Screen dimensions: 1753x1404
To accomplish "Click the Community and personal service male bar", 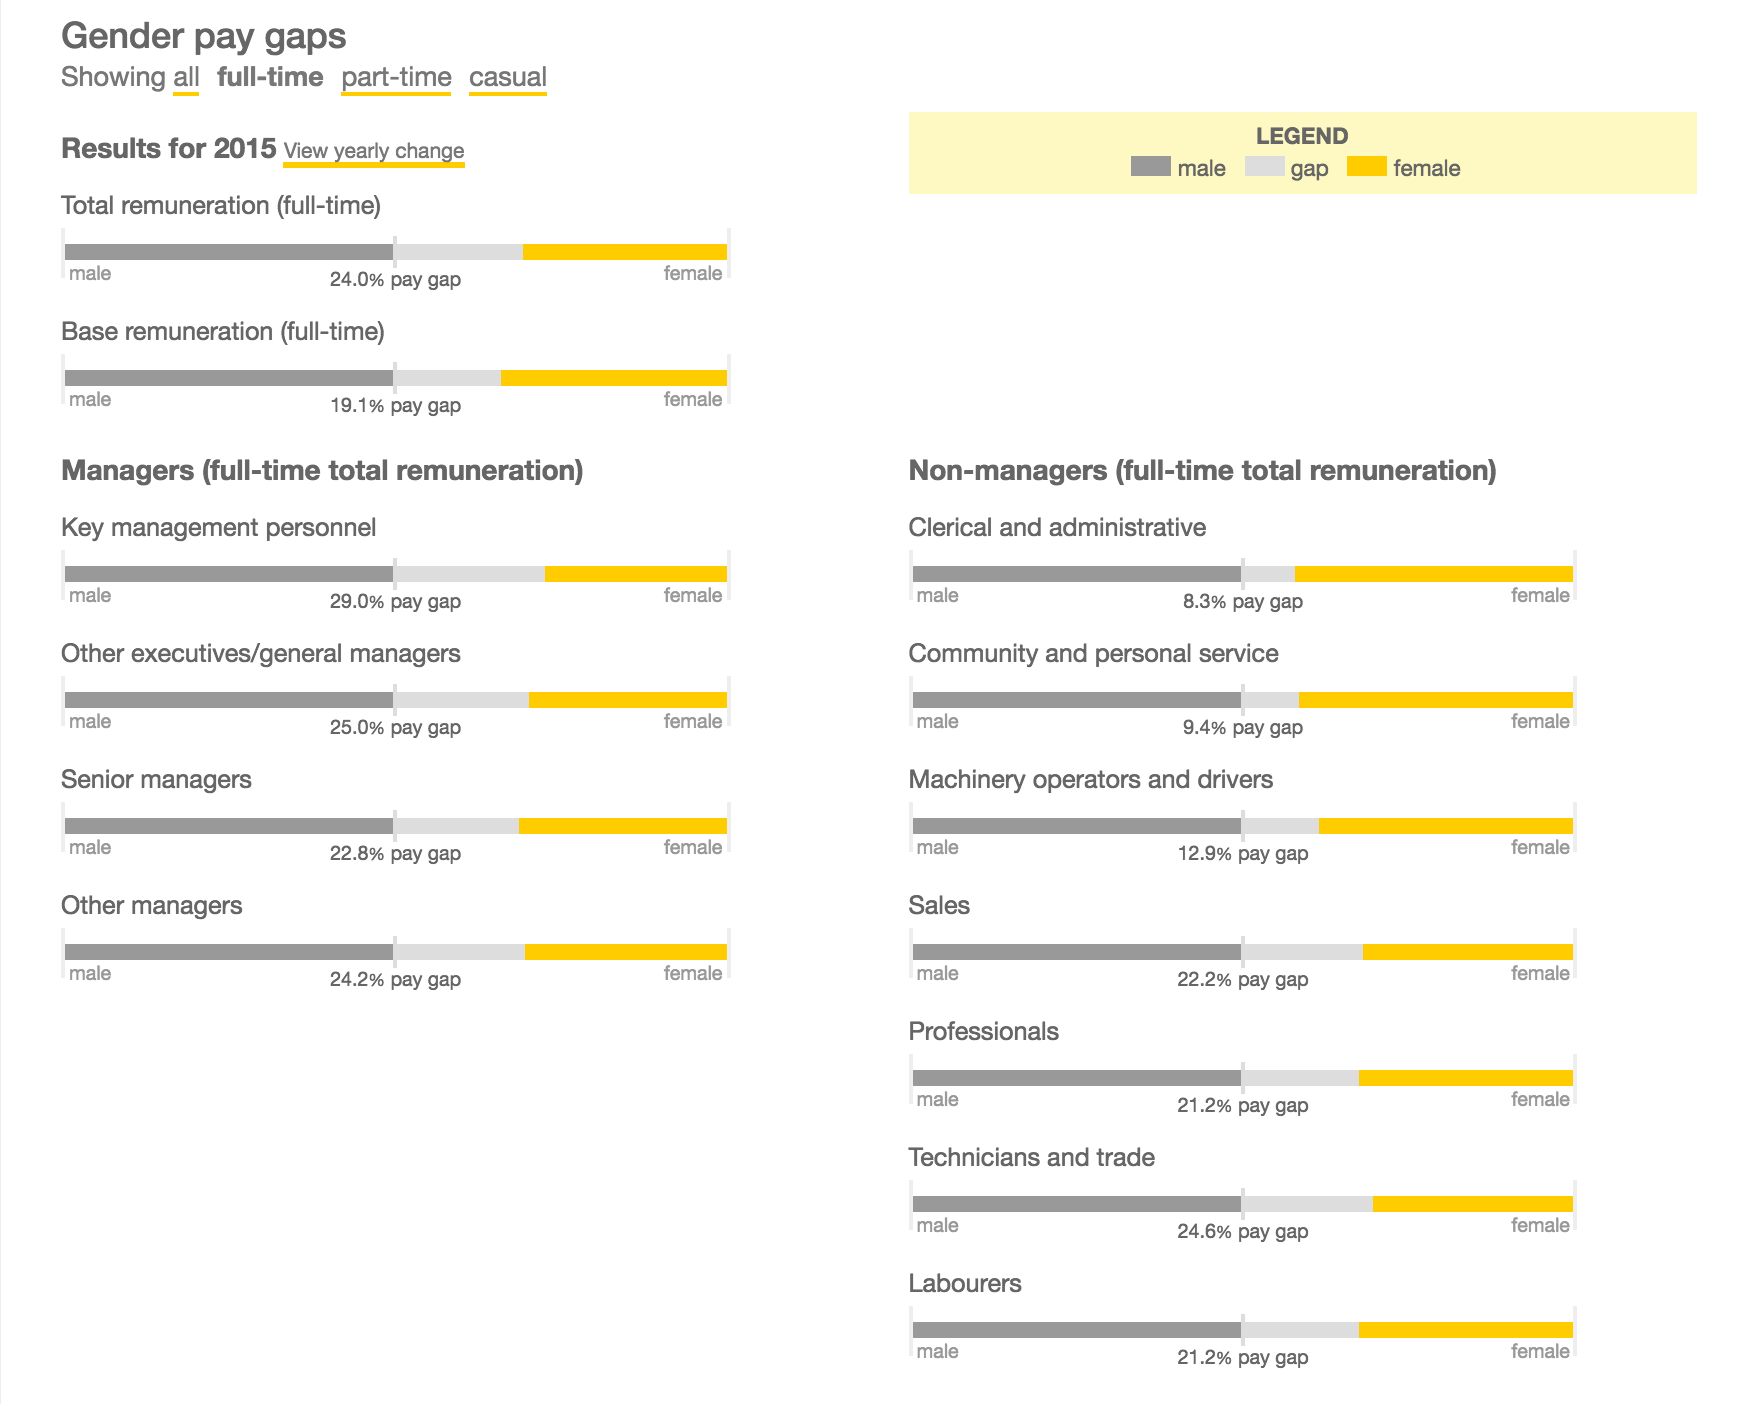I will (x=1076, y=700).
